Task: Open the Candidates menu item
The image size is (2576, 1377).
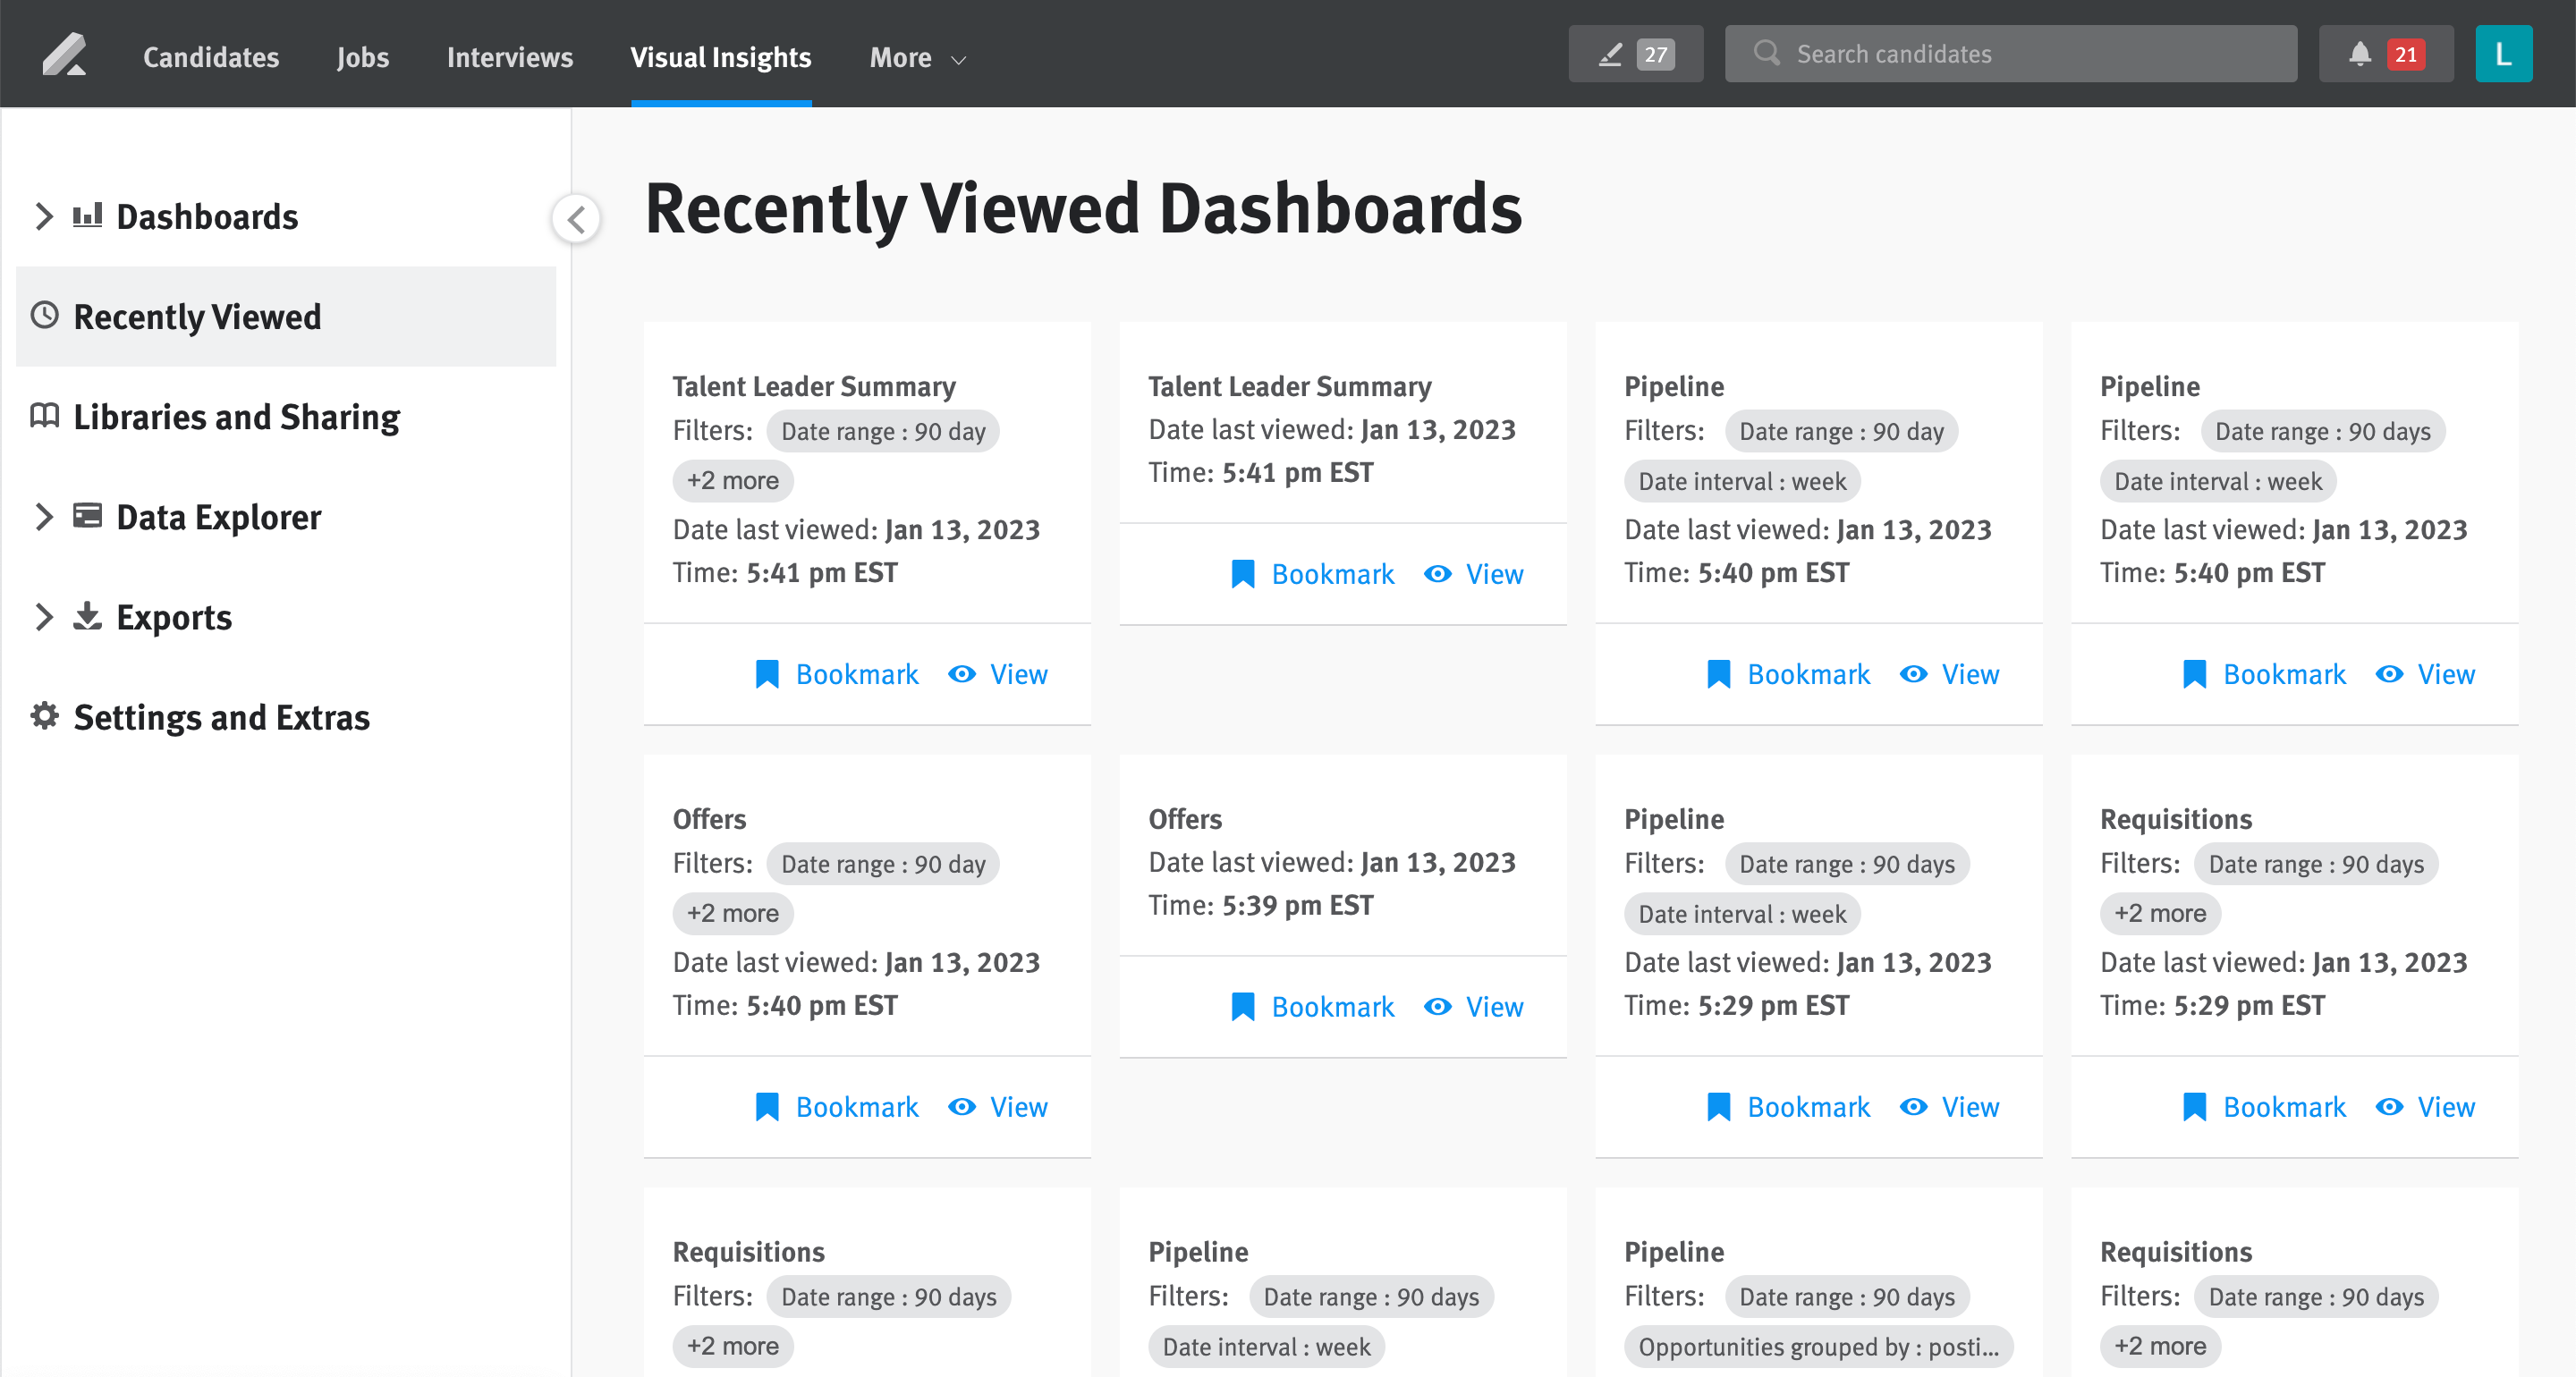Action: 210,57
